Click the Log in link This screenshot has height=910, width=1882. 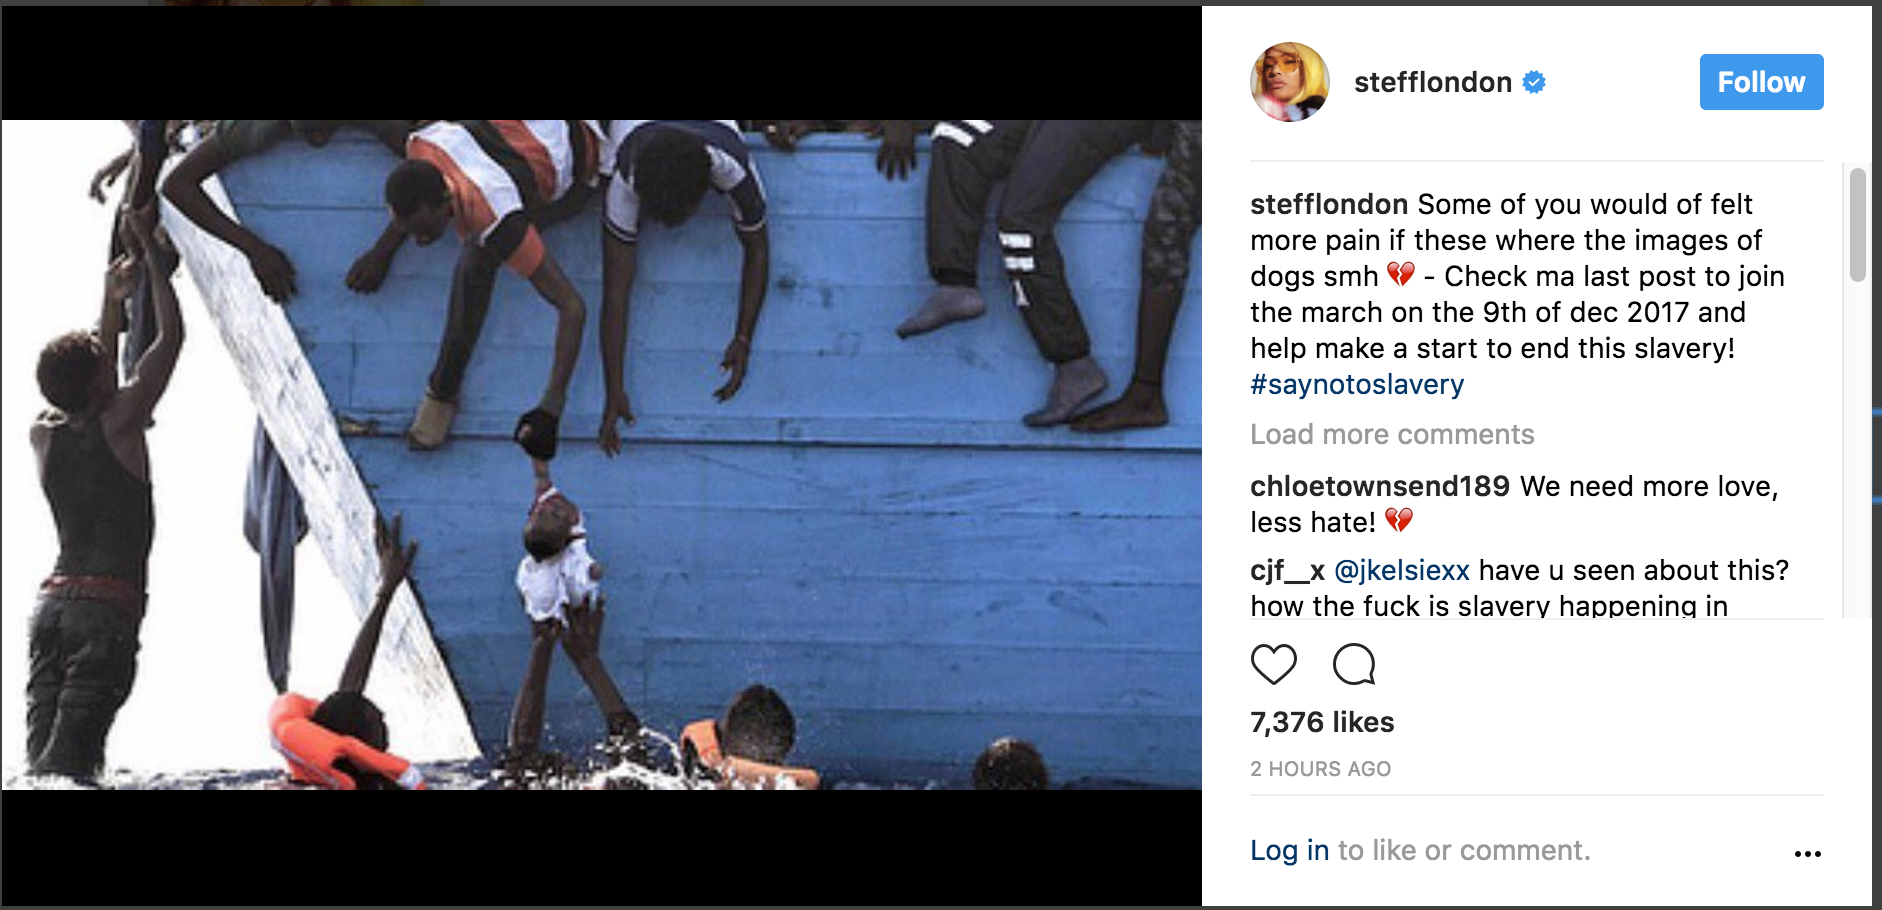(x=1289, y=850)
